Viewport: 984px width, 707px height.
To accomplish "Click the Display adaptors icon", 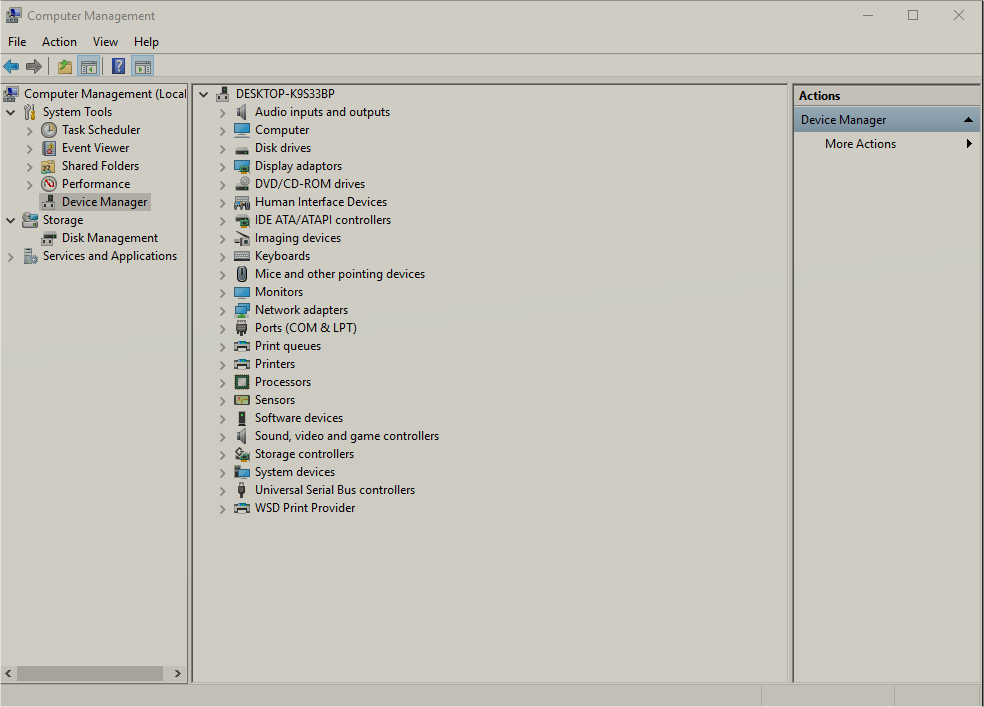I will pyautogui.click(x=242, y=166).
